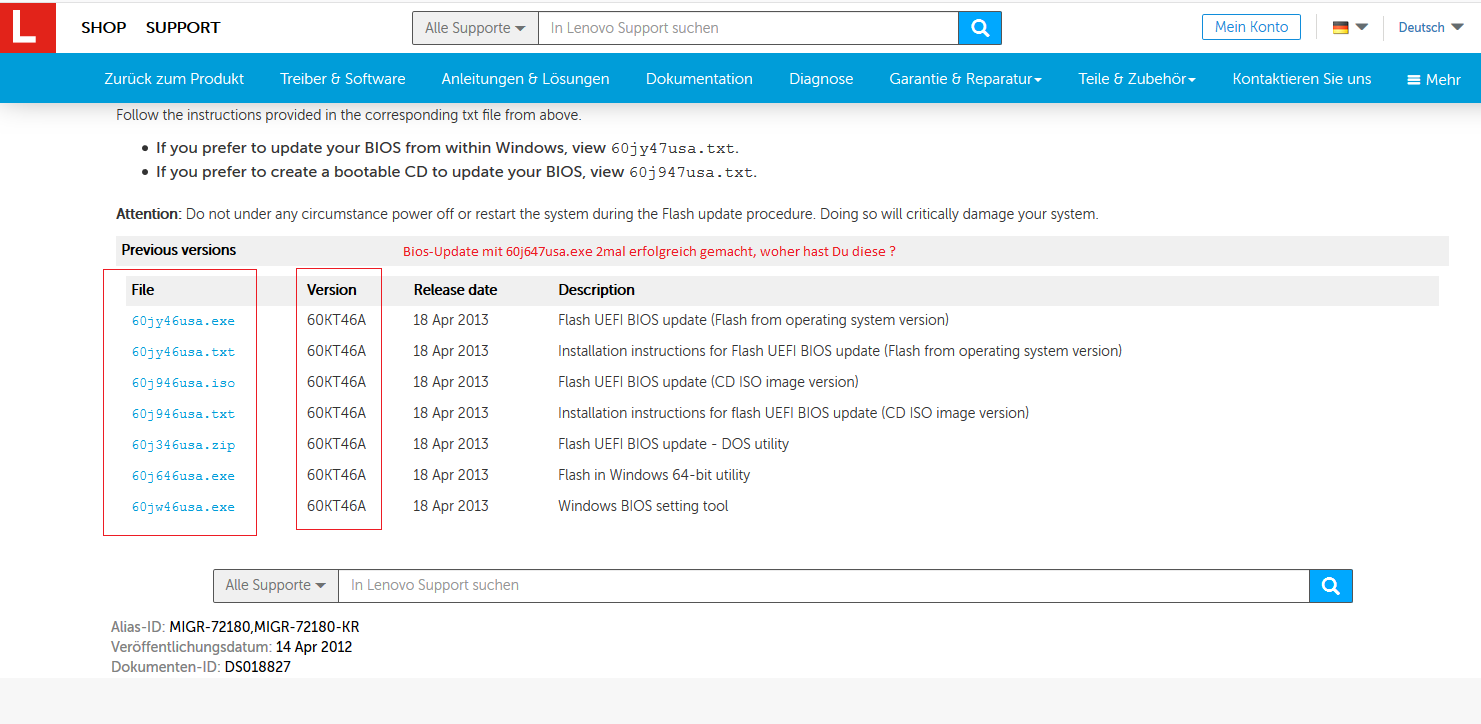The image size is (1481, 724).
Task: Click 'Flash UEFI BIOS update - DOS utility' text
Action: 674,444
